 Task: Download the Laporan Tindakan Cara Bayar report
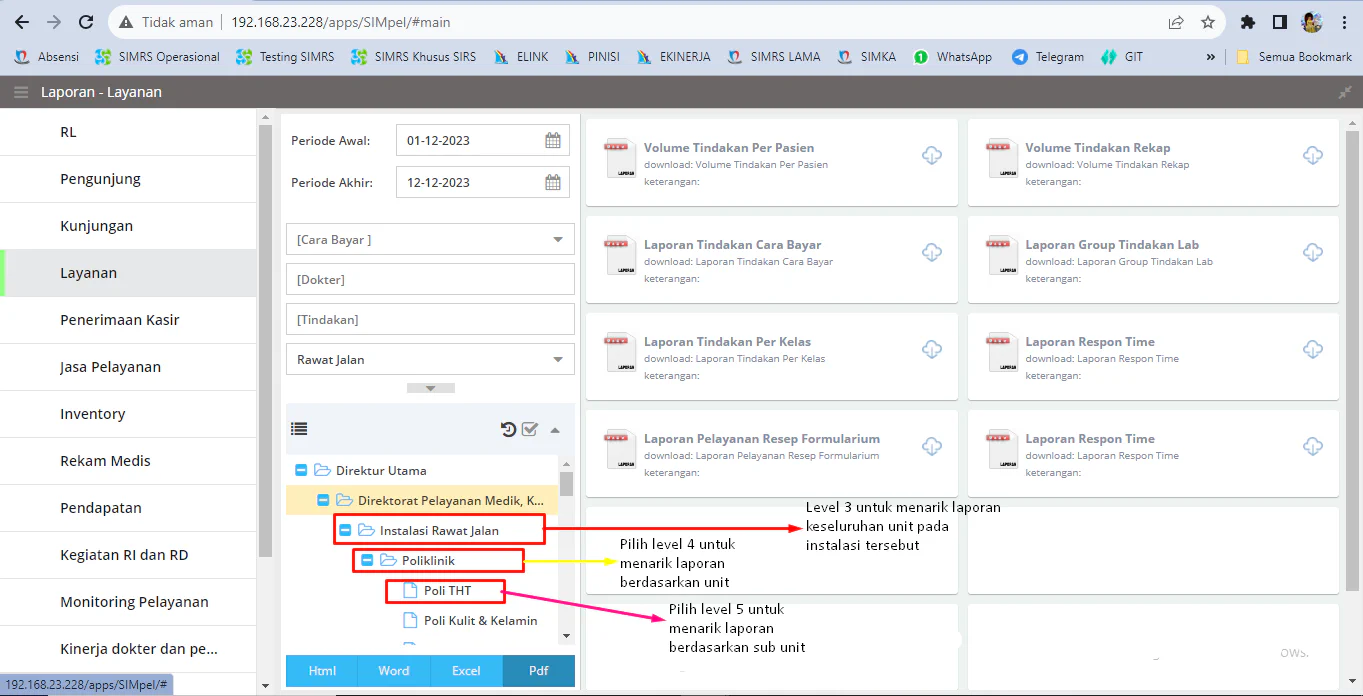coord(931,252)
